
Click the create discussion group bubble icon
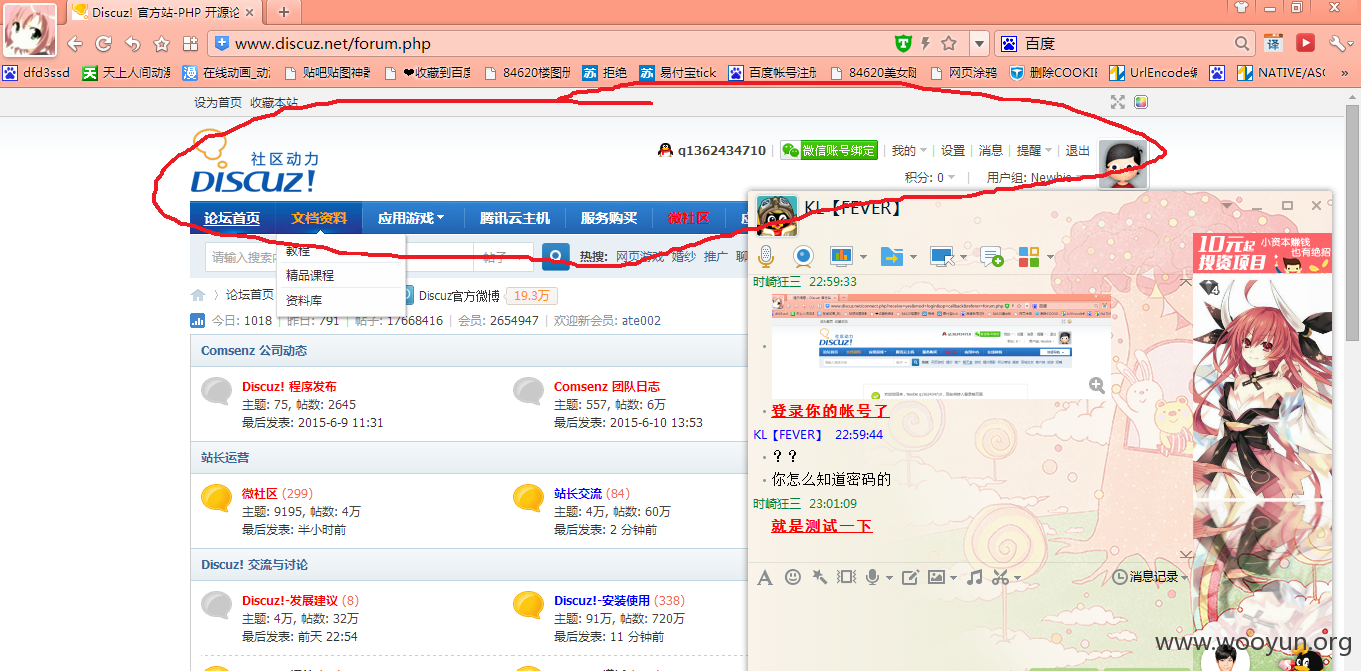pyautogui.click(x=991, y=257)
